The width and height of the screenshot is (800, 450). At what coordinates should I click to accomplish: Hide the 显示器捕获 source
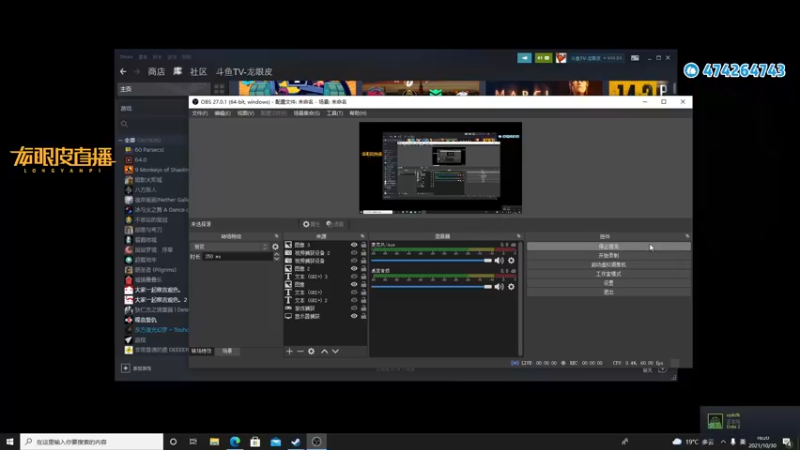click(x=354, y=316)
